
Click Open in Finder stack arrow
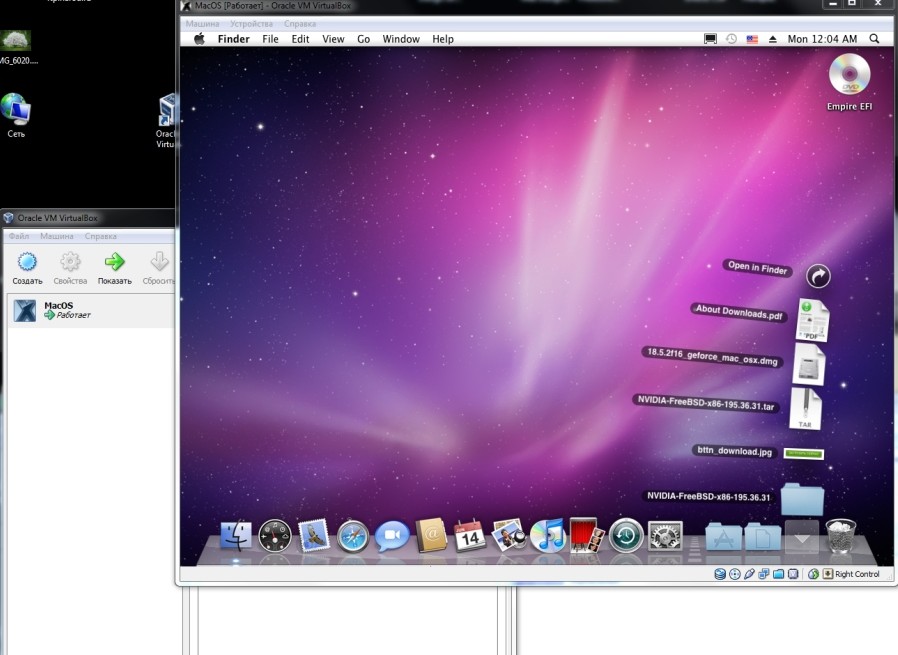coord(818,276)
